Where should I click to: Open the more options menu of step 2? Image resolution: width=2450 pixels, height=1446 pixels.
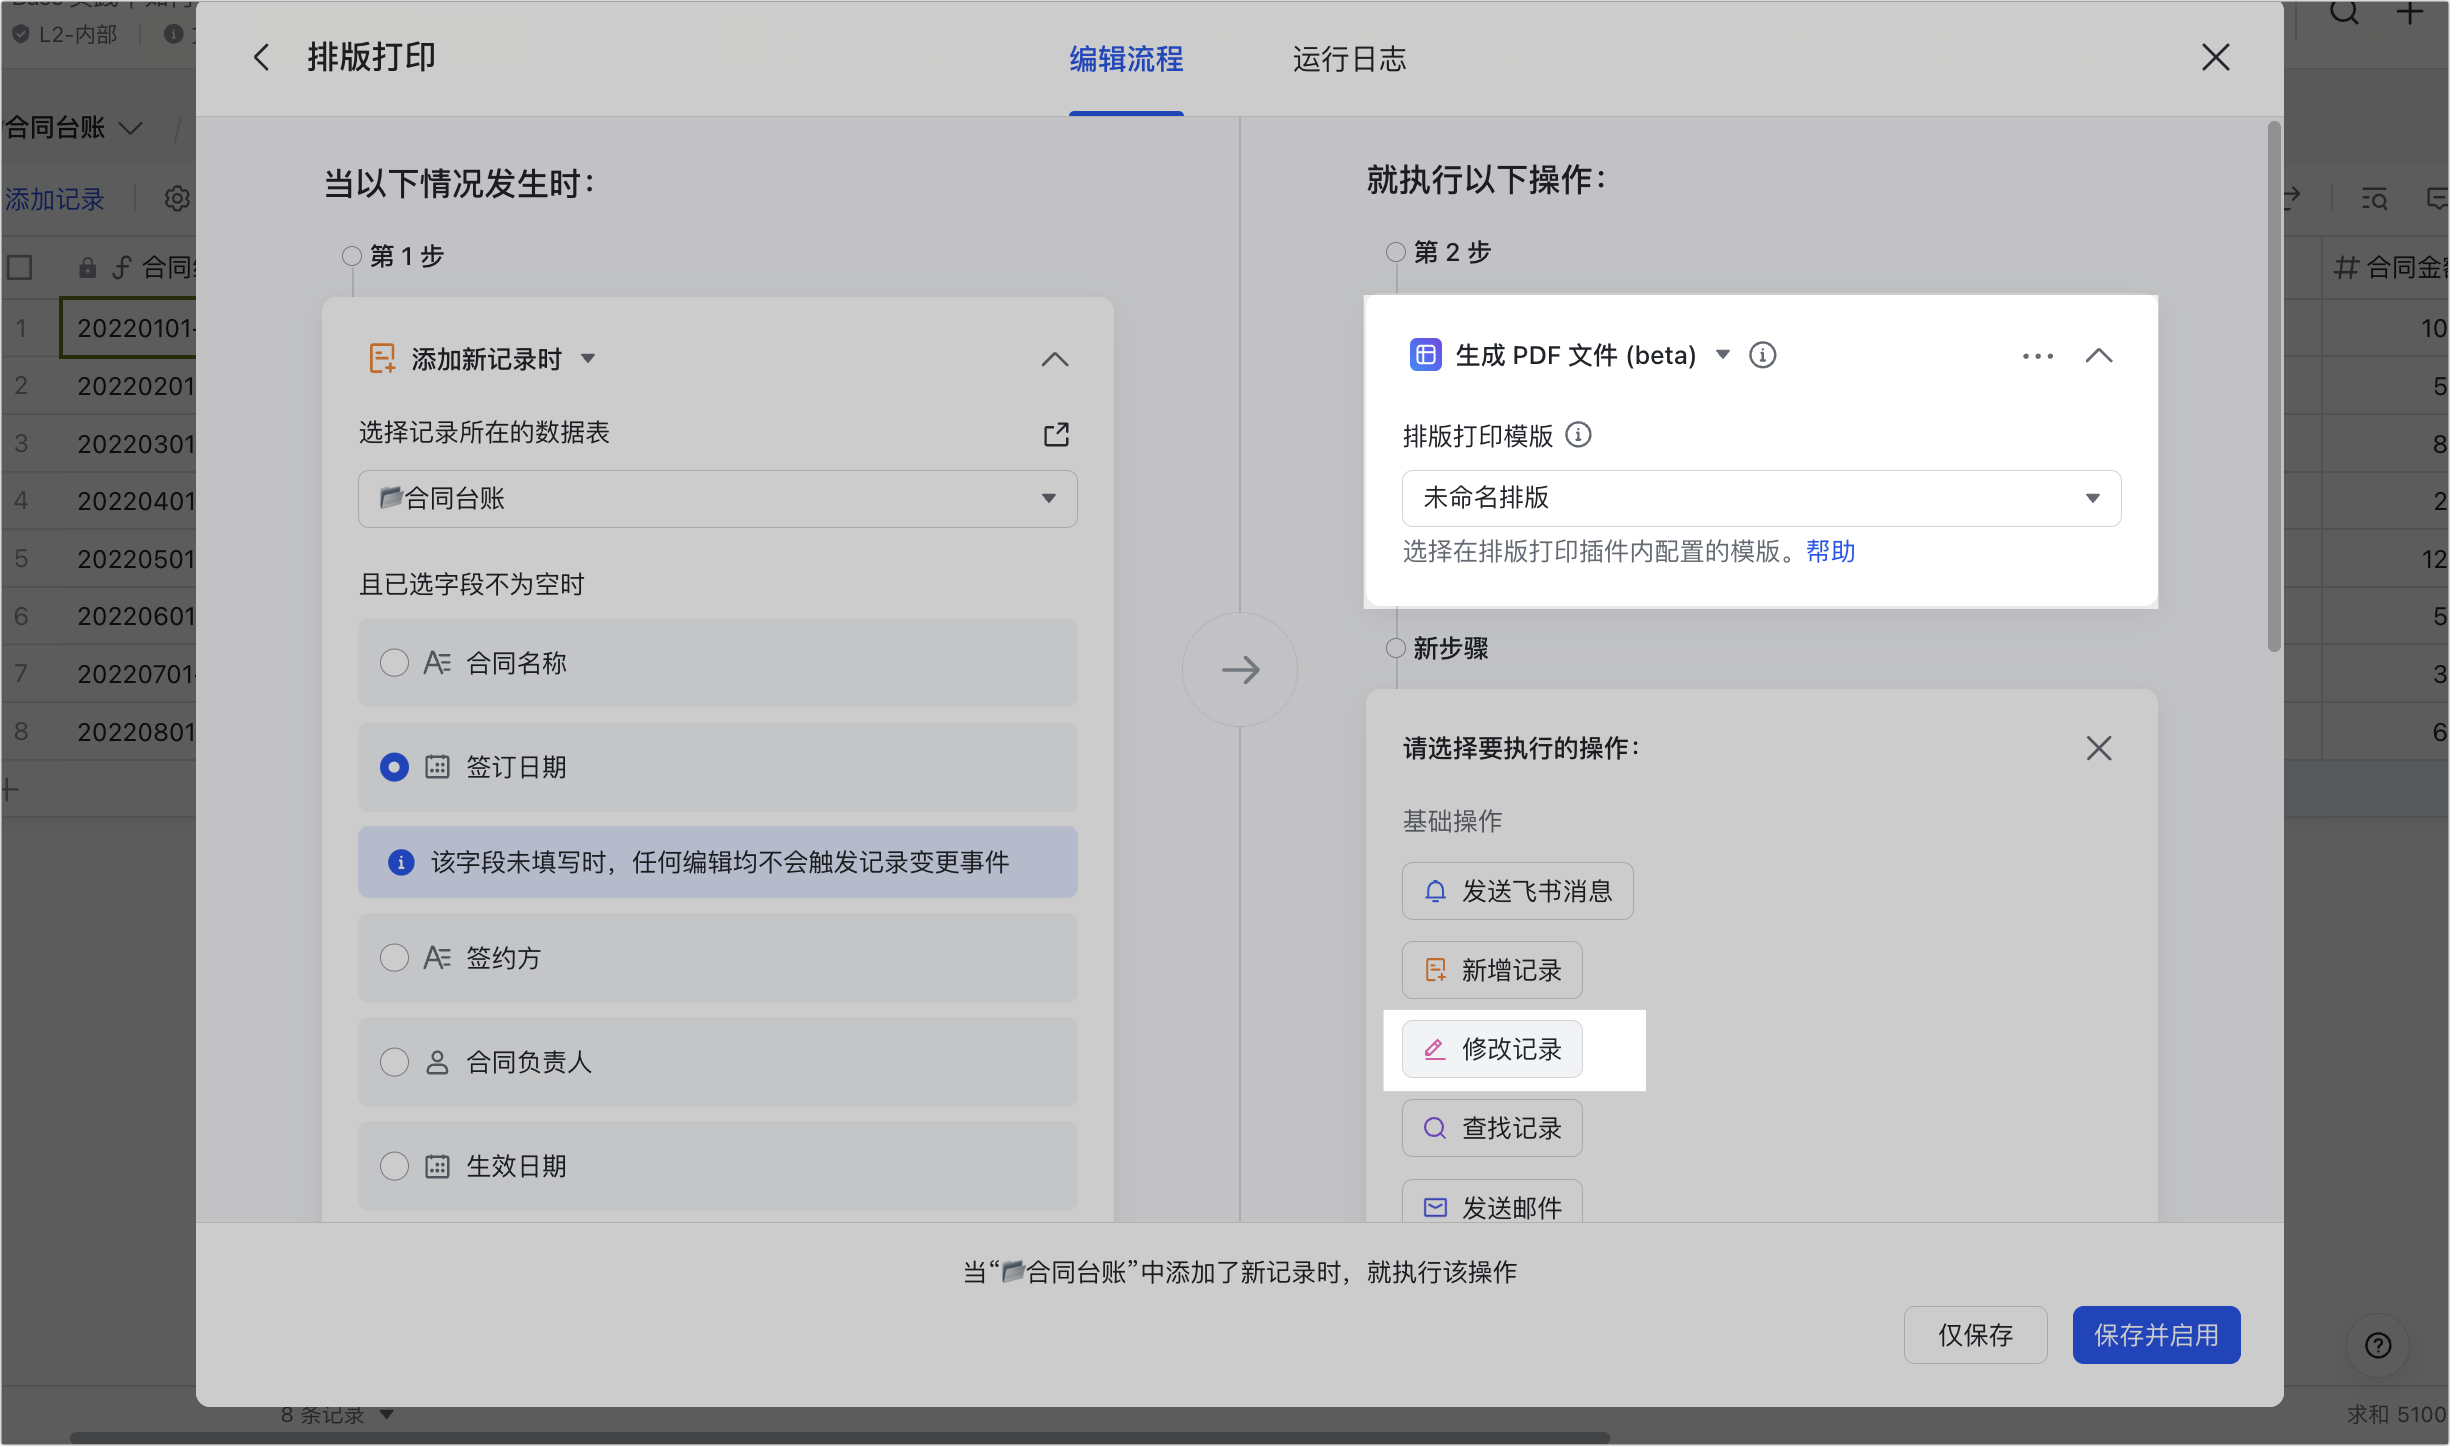2038,356
